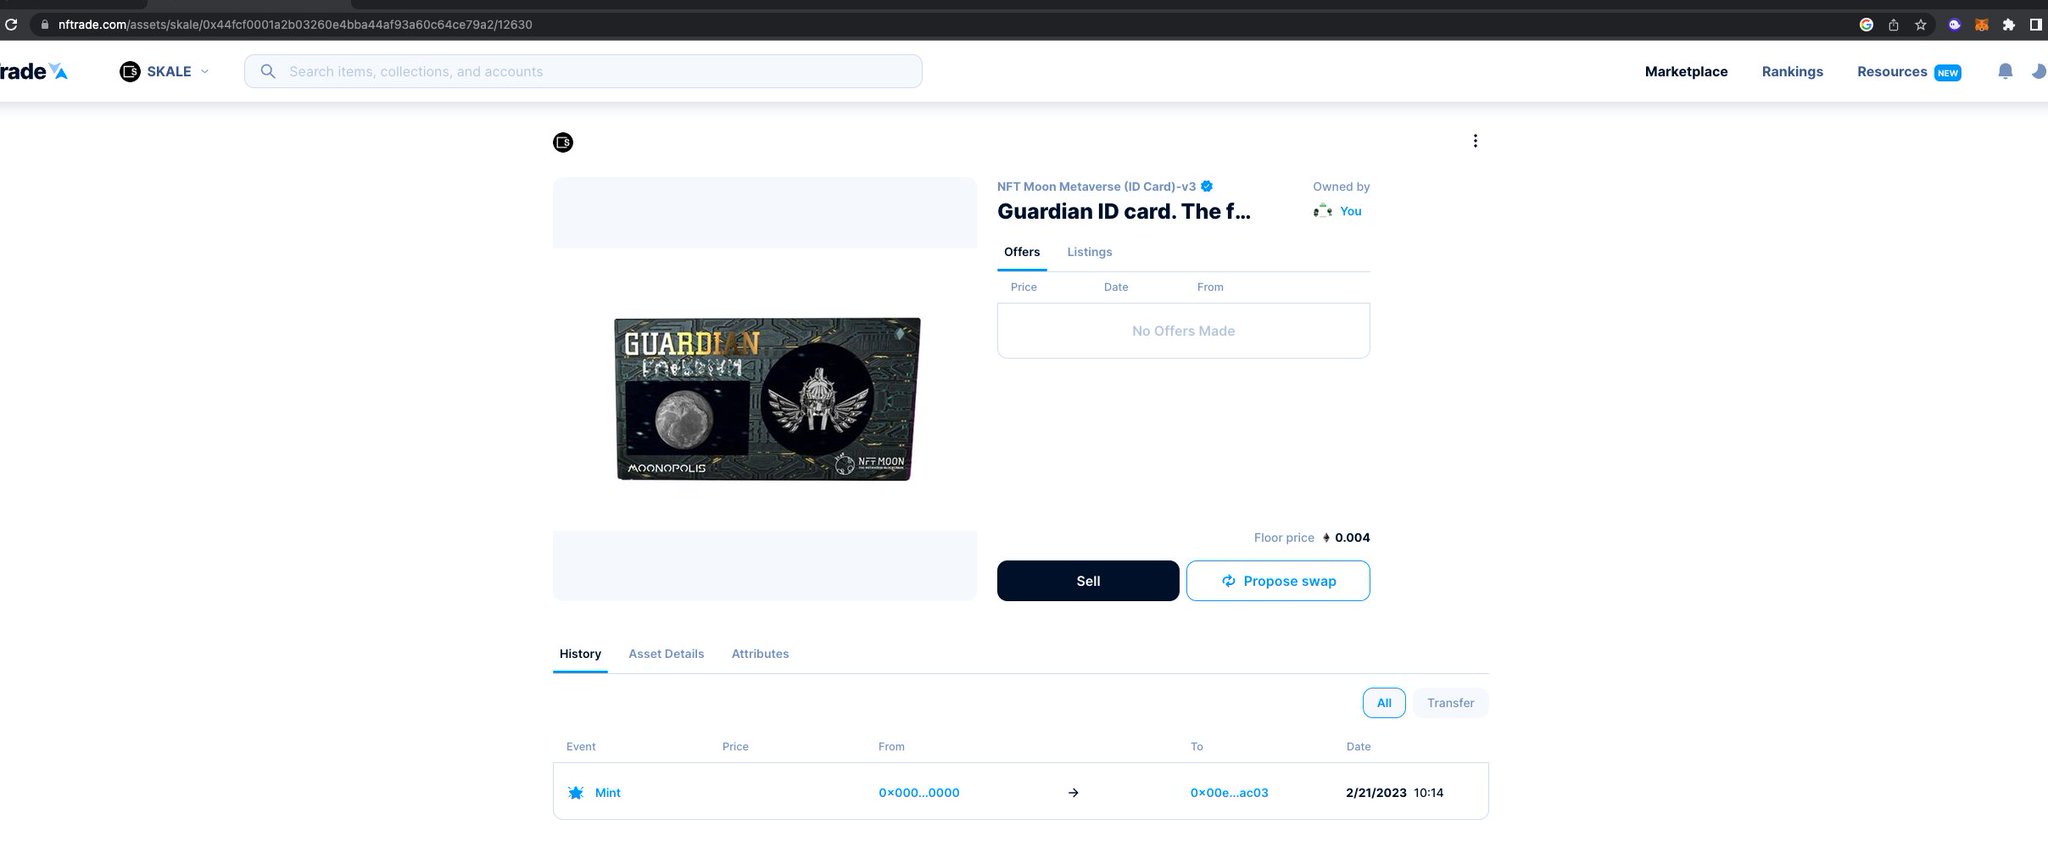Image resolution: width=2048 pixels, height=864 pixels.
Task: Open the three-dot more options menu
Action: point(1475,141)
